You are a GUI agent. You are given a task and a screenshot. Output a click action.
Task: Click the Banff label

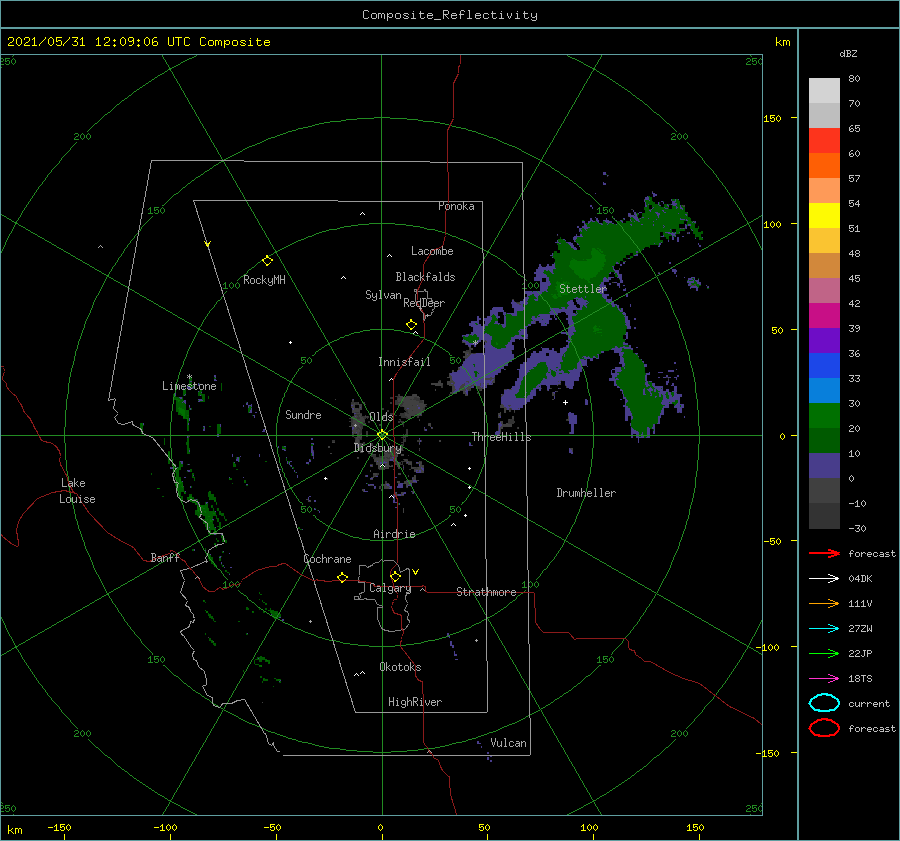pos(165,557)
